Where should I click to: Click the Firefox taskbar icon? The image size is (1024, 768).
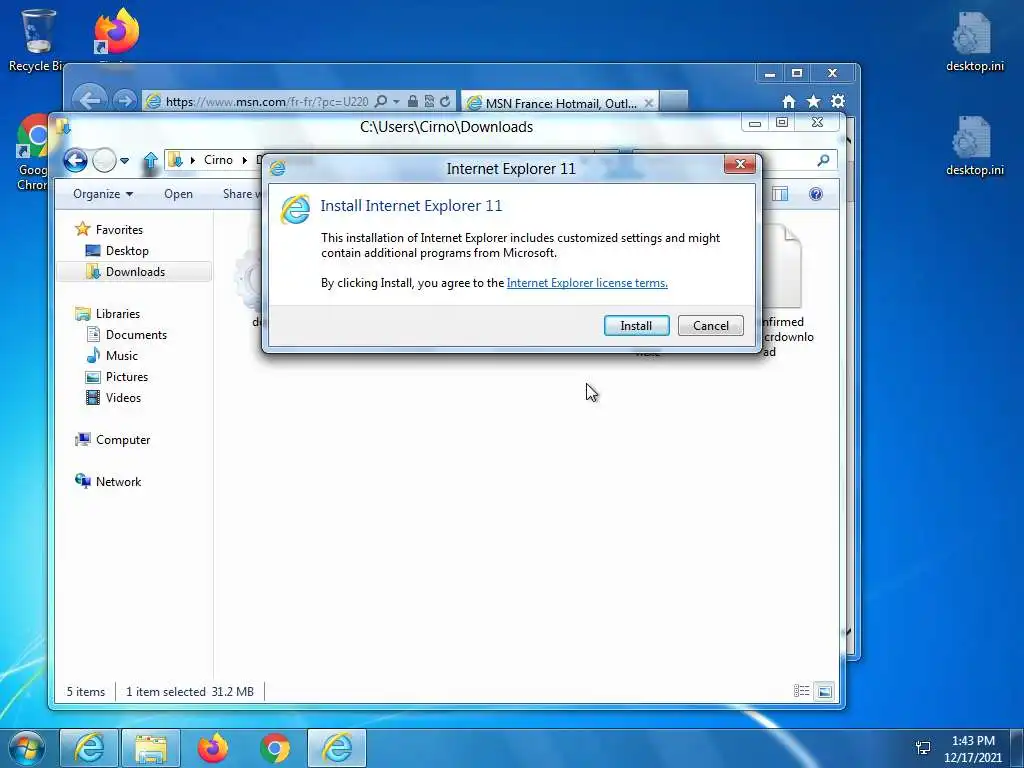(212, 748)
